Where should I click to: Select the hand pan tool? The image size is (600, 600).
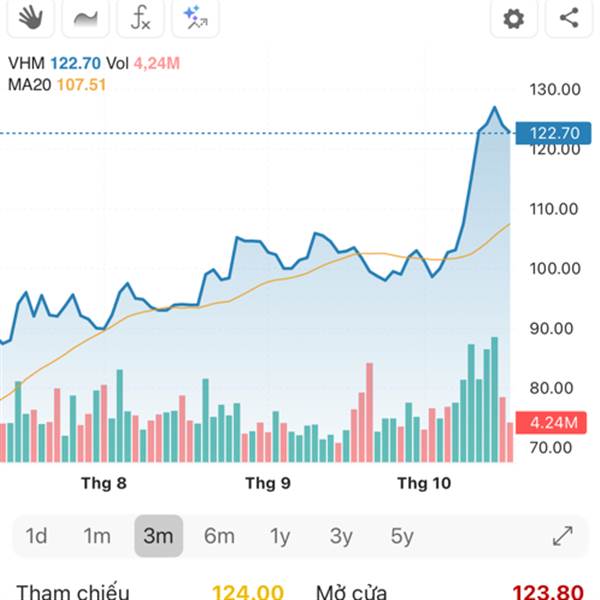(32, 17)
